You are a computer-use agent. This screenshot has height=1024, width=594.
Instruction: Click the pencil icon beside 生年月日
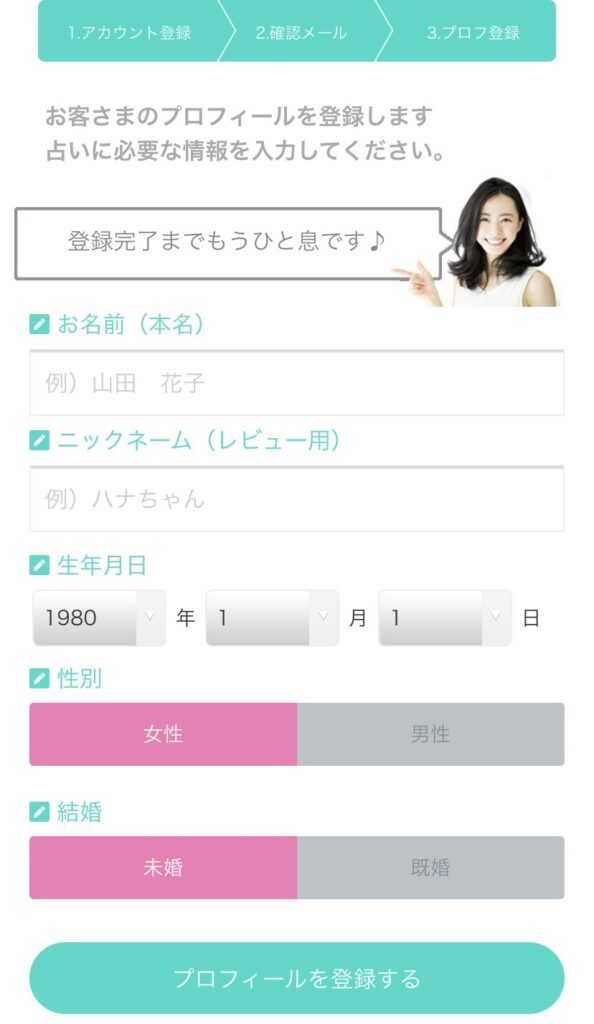tap(37, 563)
